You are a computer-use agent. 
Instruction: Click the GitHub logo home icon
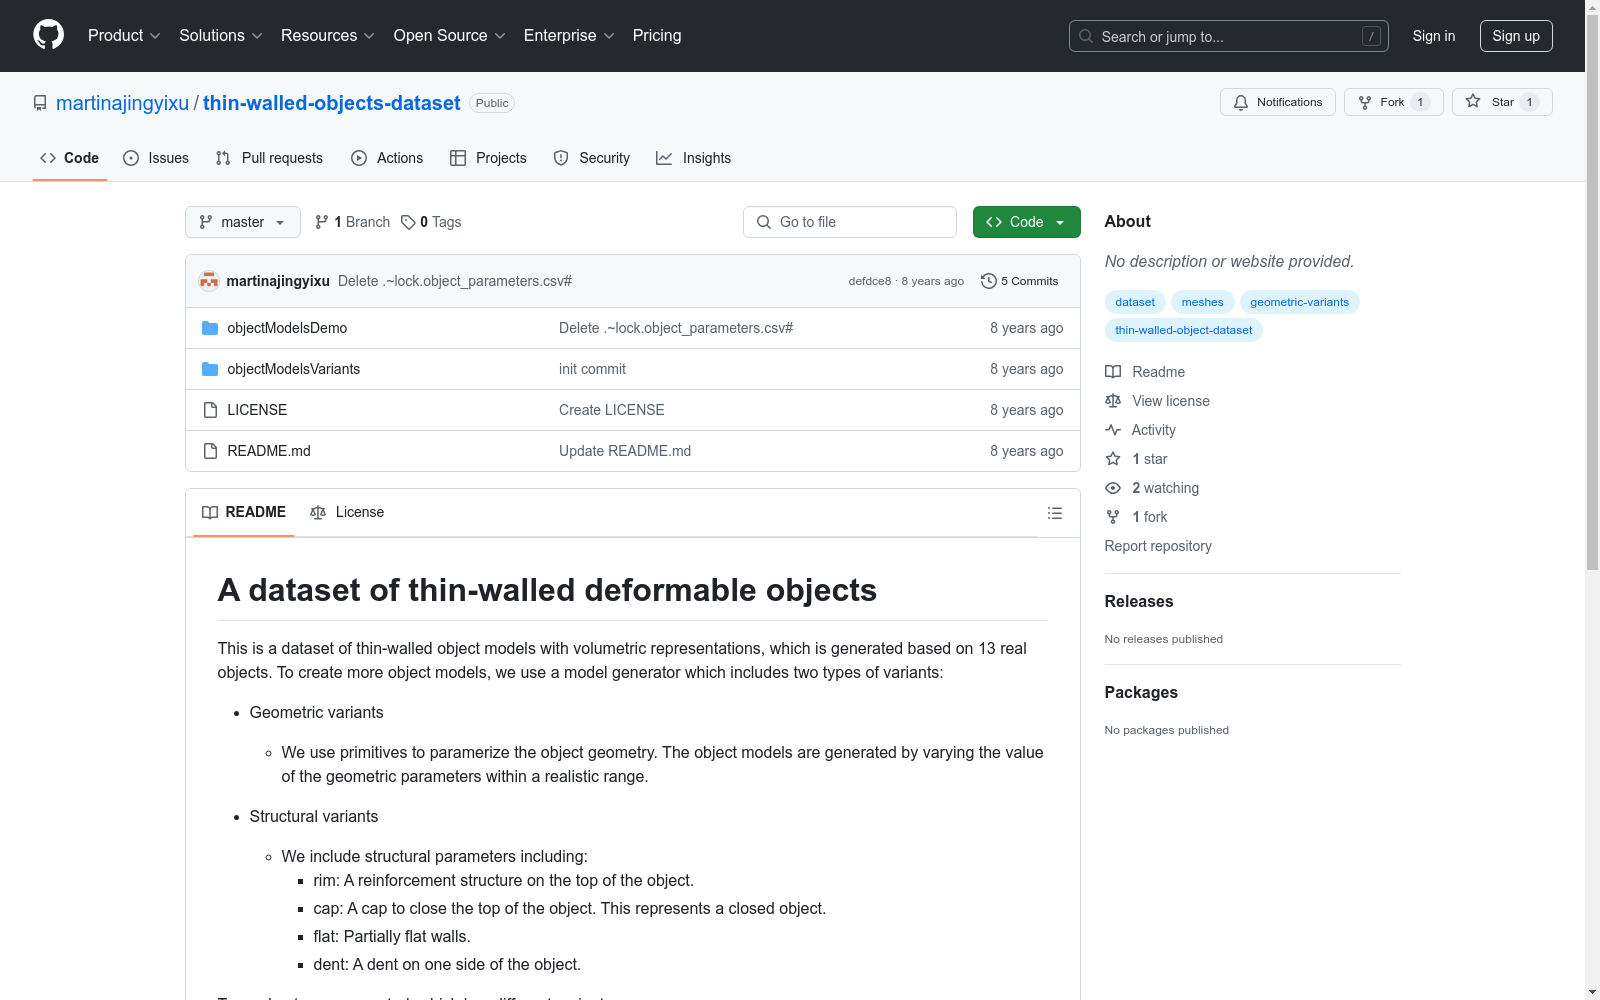[x=48, y=35]
